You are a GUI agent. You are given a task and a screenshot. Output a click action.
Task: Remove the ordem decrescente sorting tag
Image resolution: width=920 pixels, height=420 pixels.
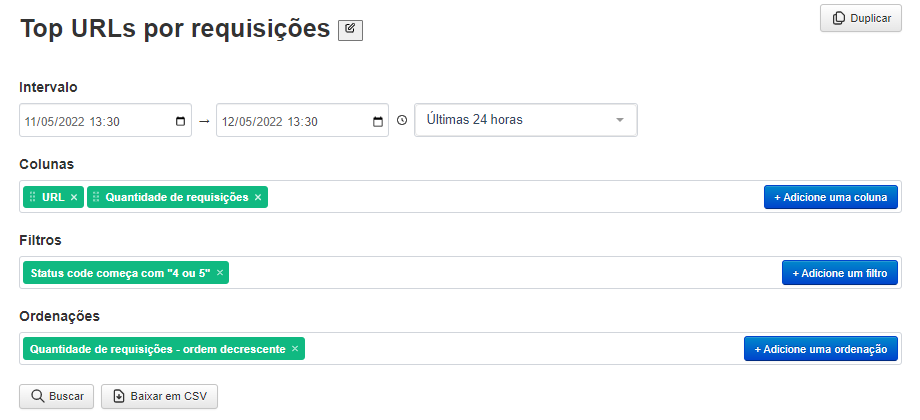tap(295, 348)
